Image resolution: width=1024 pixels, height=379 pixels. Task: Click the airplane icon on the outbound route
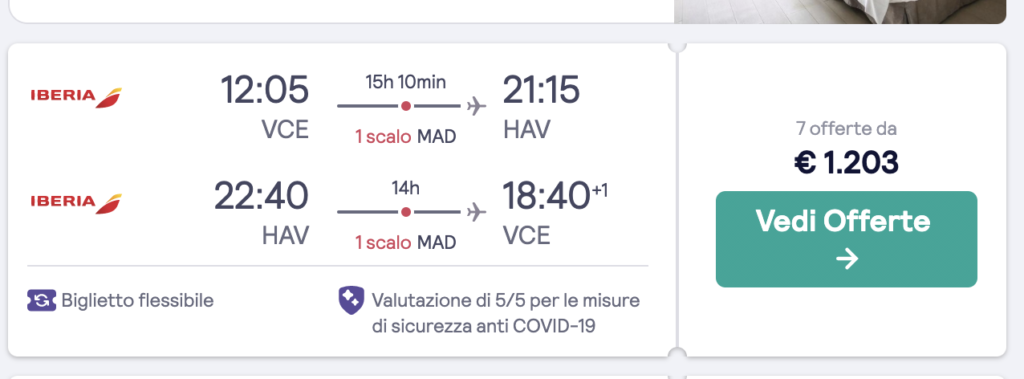[x=477, y=106]
